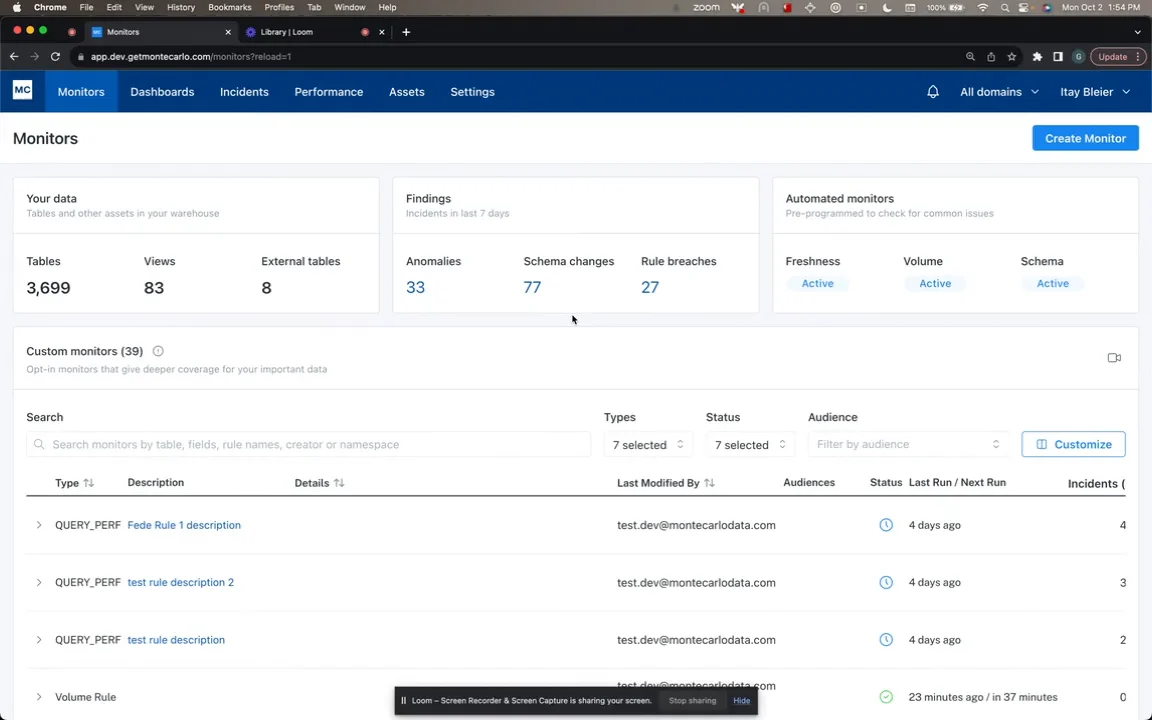Sort by Details column arrows

click(x=339, y=483)
